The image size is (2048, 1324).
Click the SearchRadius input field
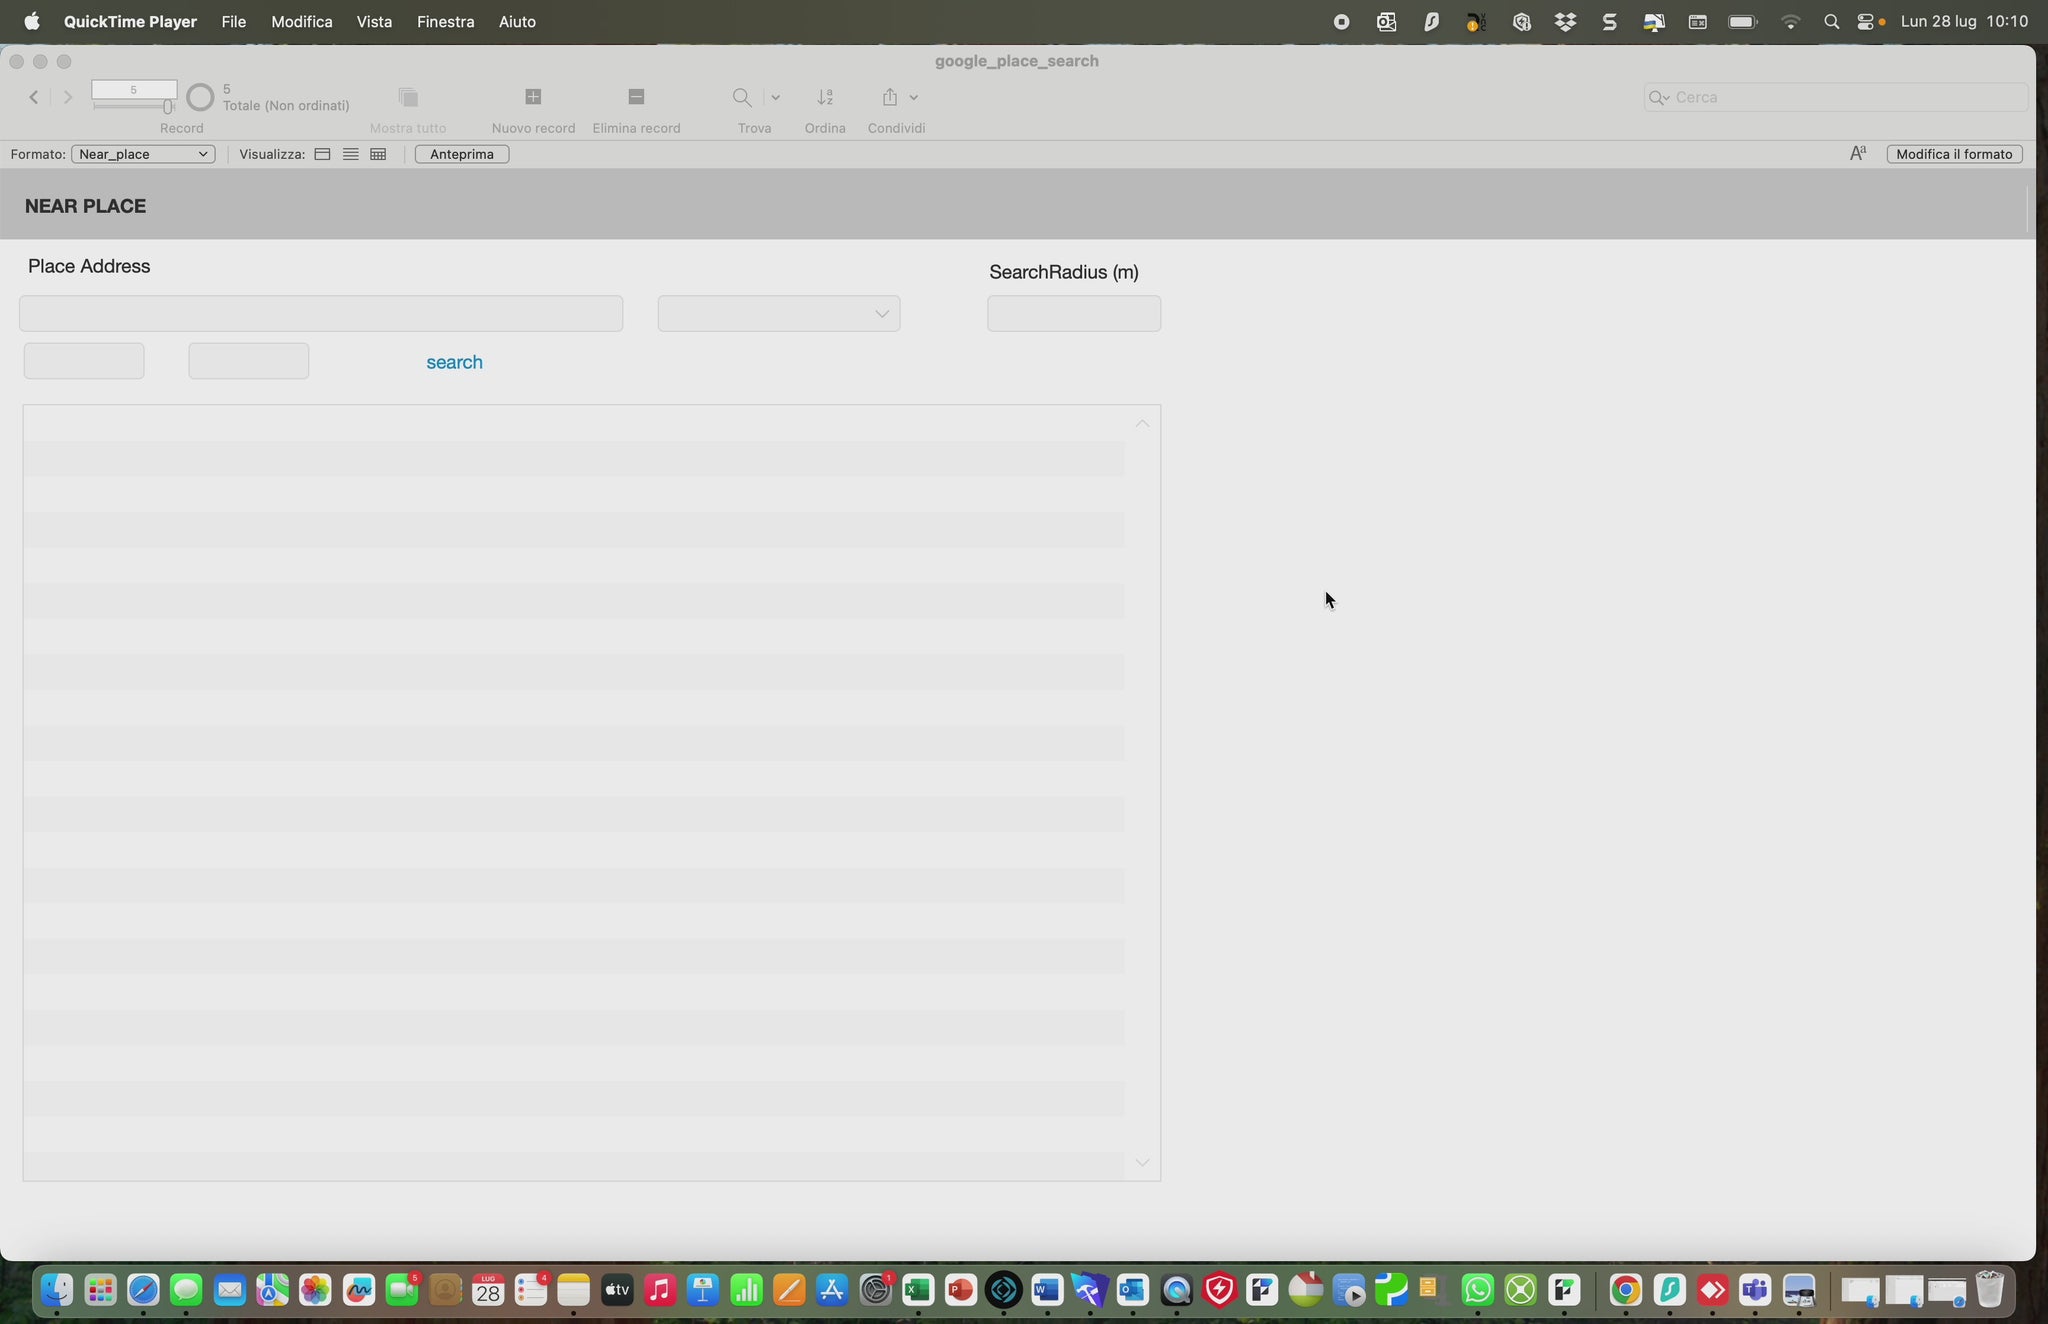point(1073,314)
